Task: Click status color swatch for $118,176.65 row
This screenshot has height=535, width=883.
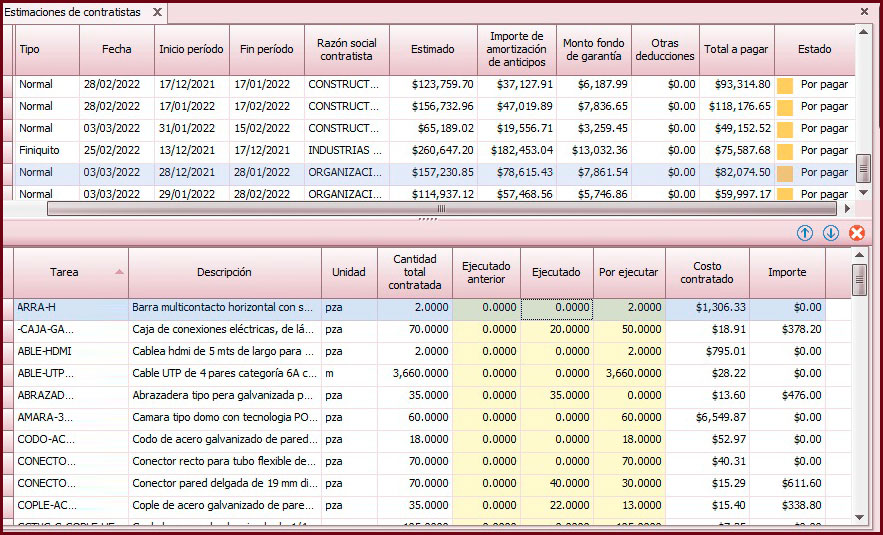Action: [784, 107]
